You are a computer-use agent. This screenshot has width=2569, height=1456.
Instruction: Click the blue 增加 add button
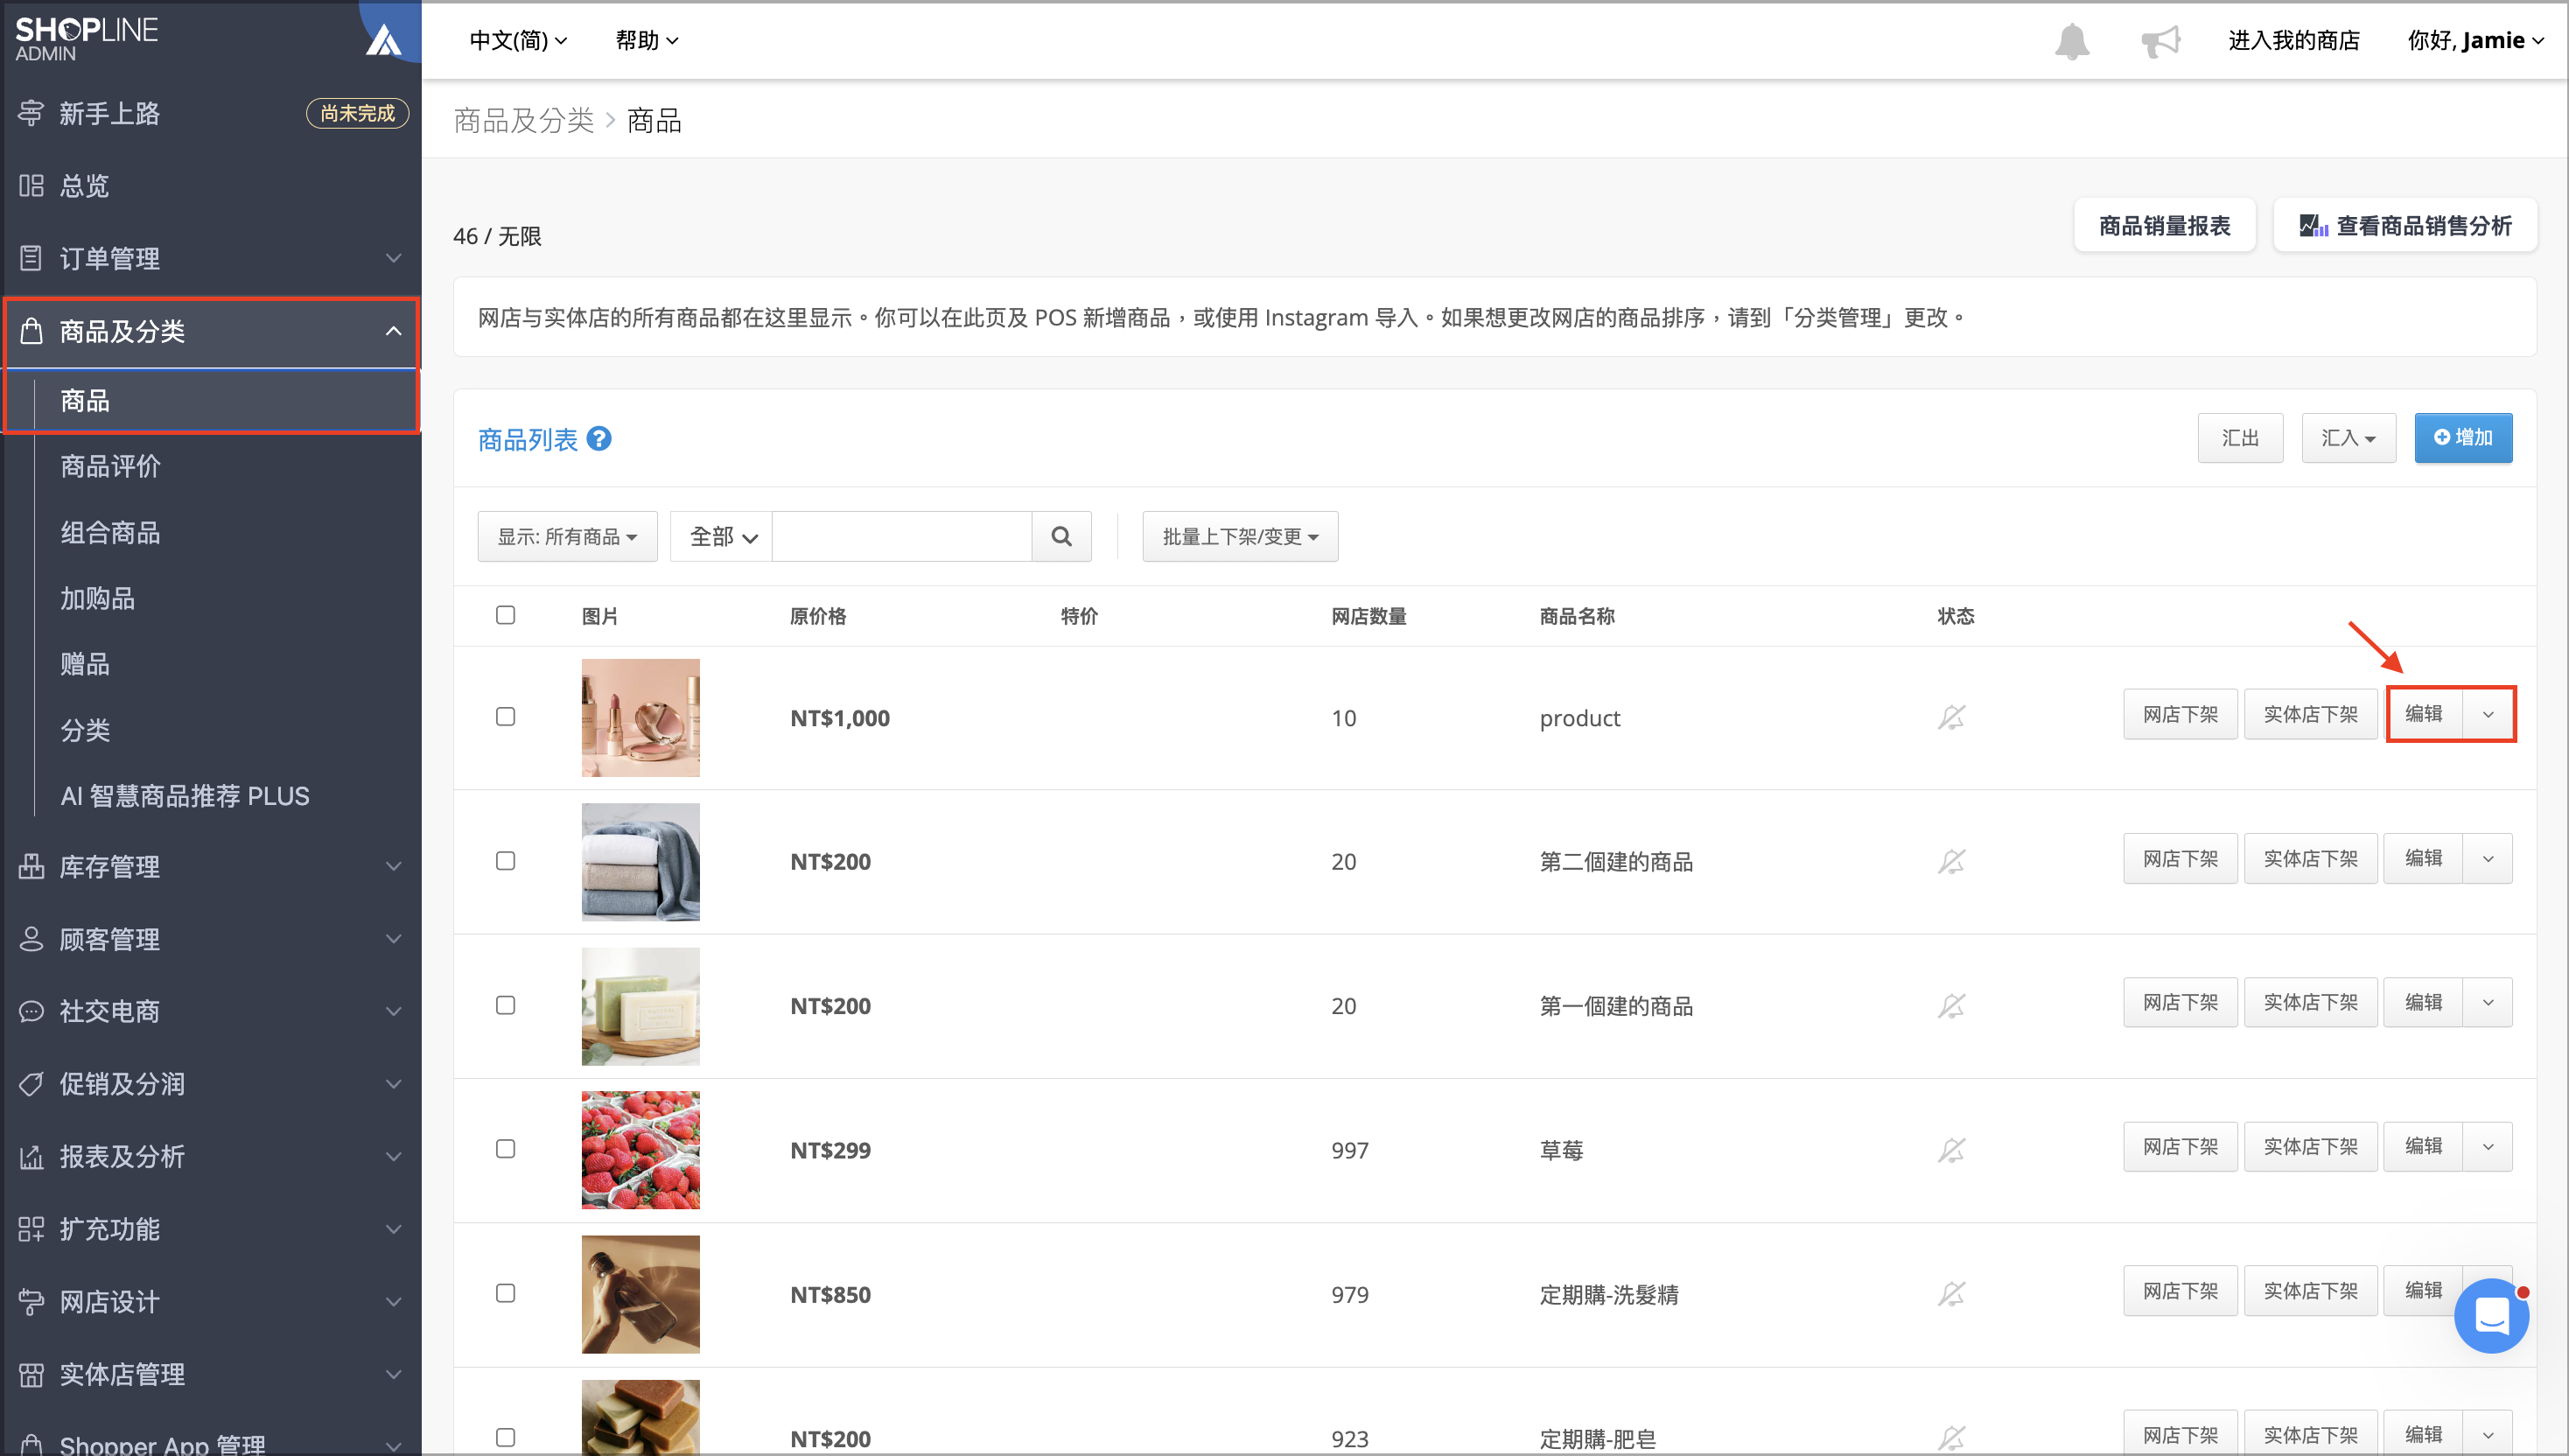coord(2463,438)
